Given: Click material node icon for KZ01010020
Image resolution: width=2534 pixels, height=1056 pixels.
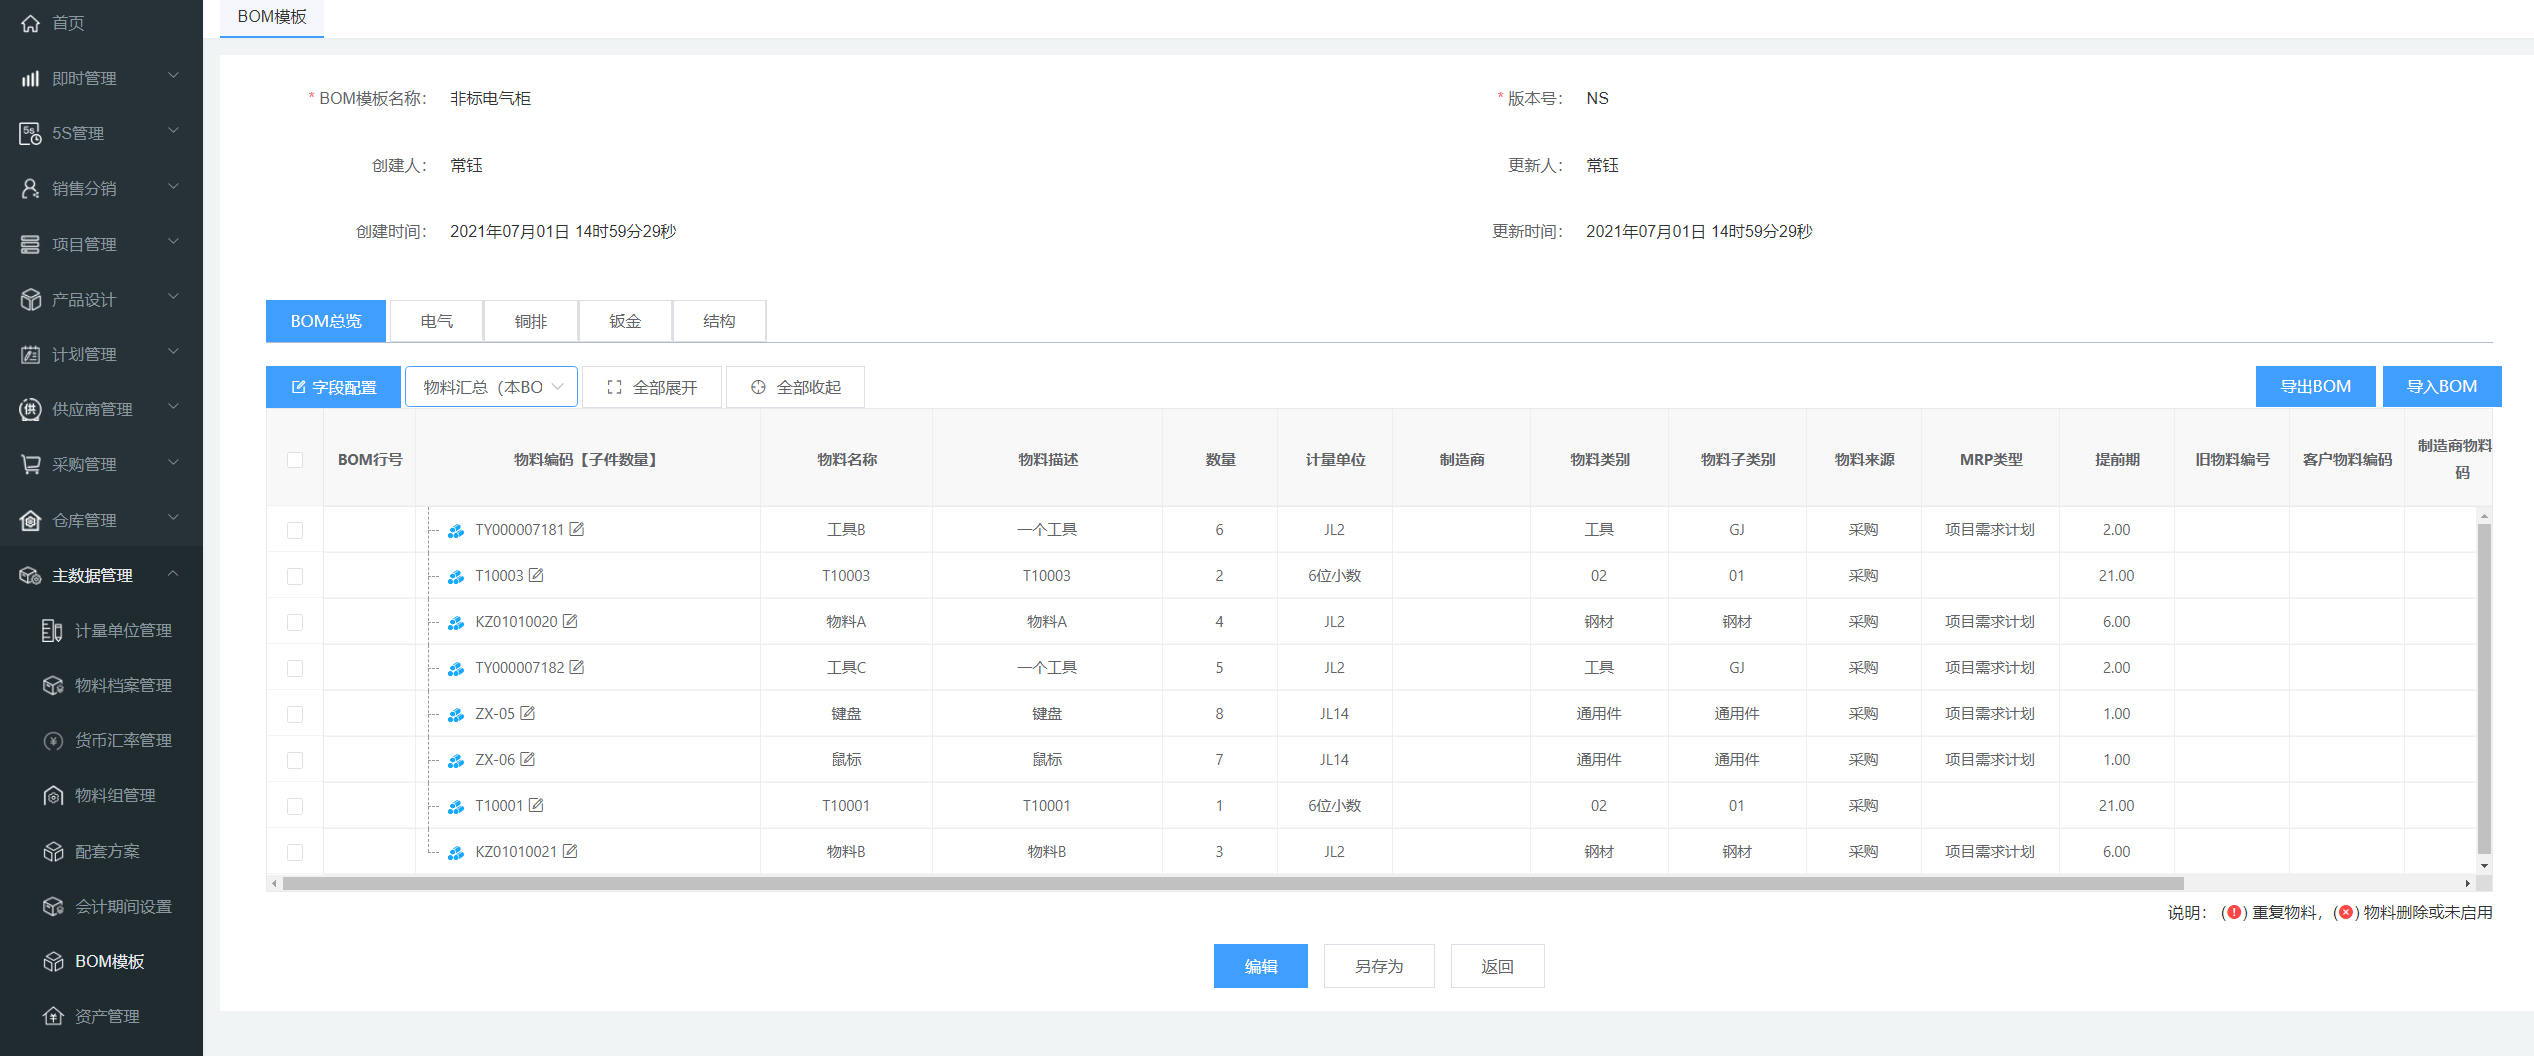Looking at the screenshot, I should 456,622.
